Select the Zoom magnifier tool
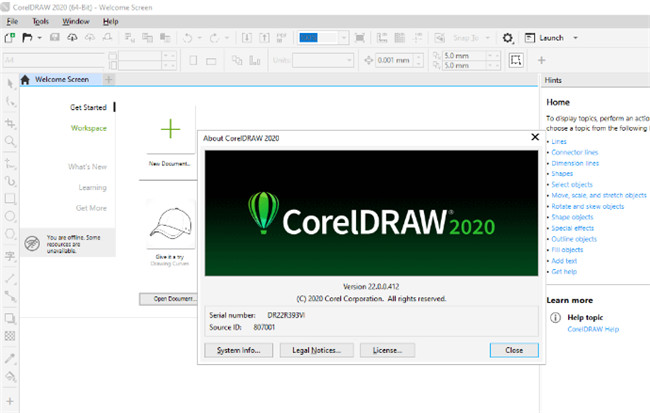650x413 pixels. click(10, 141)
